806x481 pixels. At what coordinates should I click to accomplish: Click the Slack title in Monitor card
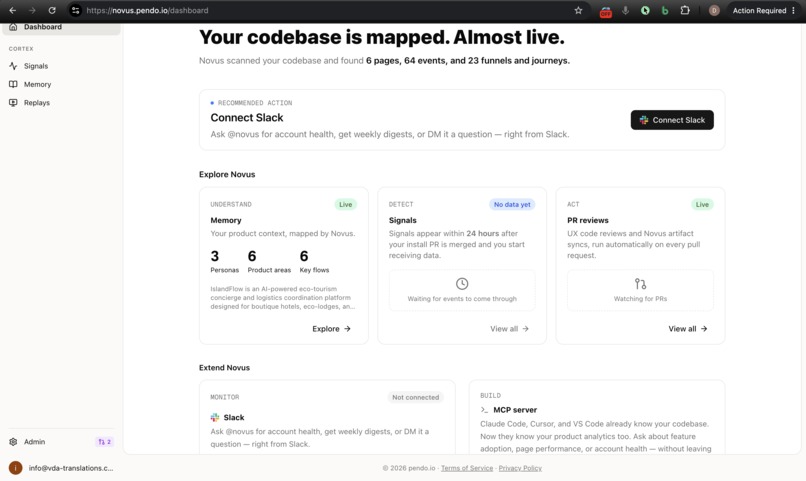234,417
